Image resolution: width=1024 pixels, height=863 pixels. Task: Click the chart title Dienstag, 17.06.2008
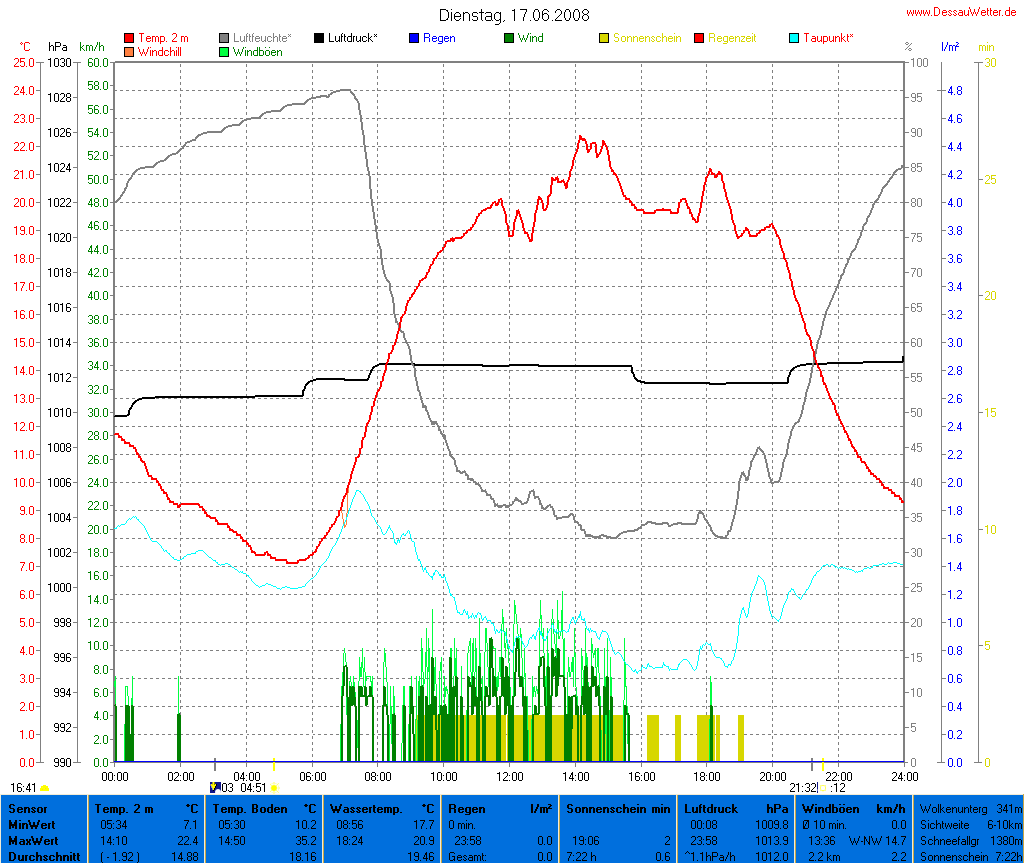pos(514,15)
